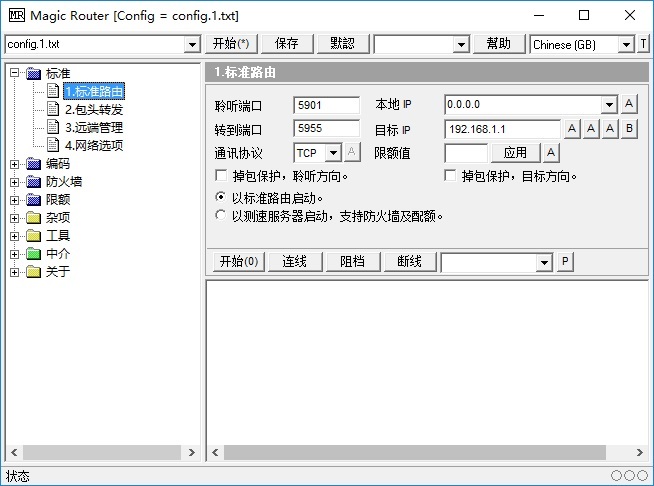The width and height of the screenshot is (654, 486).
Task: Click the B button after 目标 IP field
Action: pos(629,128)
